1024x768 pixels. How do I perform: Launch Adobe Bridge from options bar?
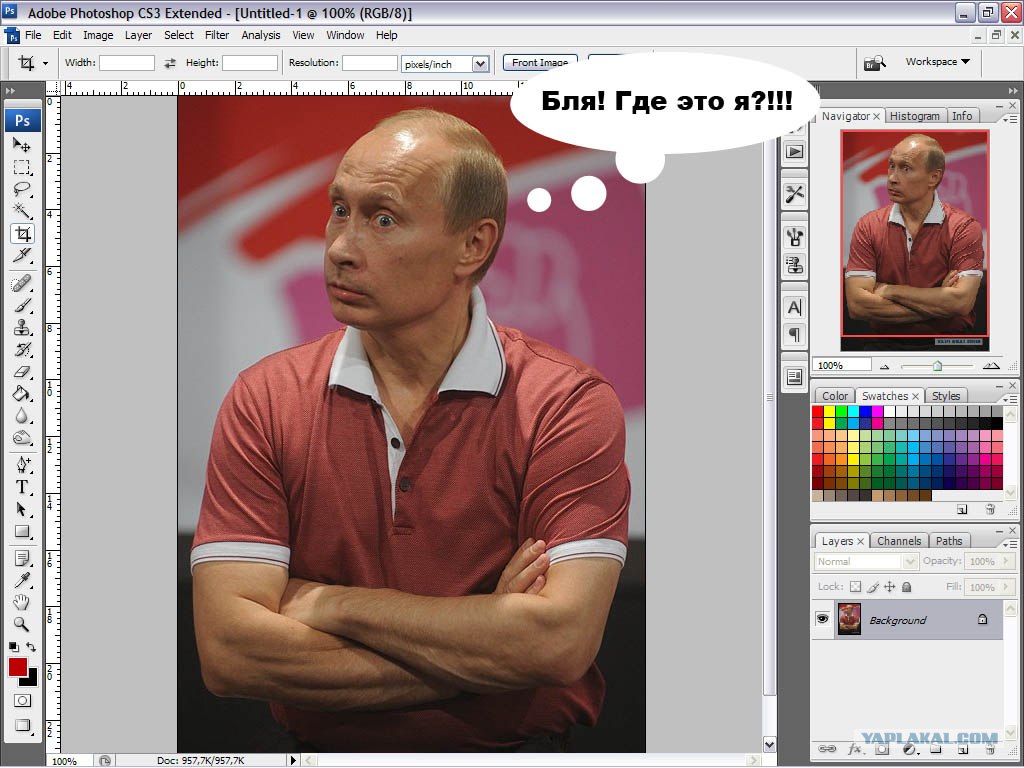pos(874,63)
